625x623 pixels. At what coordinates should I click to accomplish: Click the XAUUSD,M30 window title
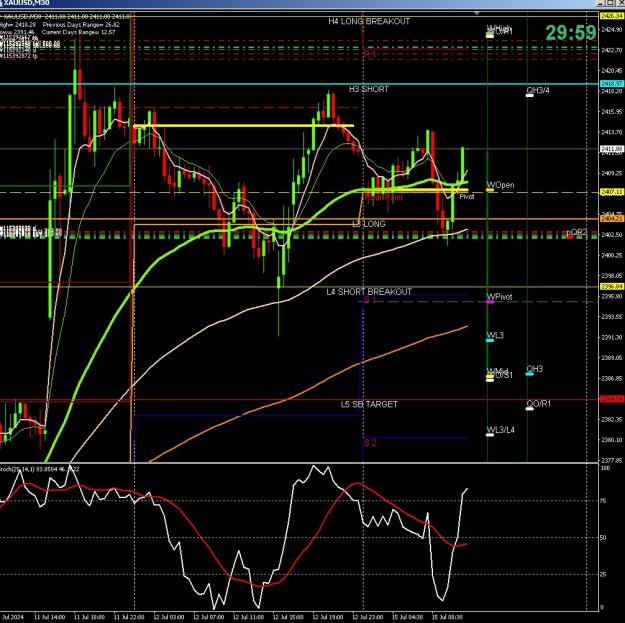click(28, 3)
